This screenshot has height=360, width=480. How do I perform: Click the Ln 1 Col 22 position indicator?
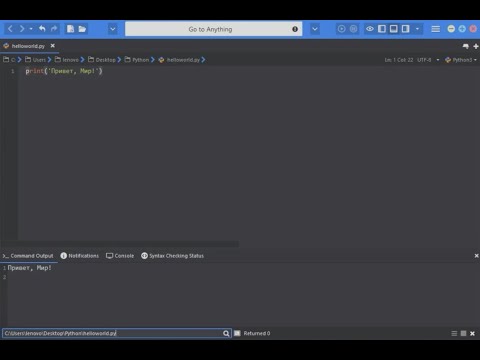[399, 60]
